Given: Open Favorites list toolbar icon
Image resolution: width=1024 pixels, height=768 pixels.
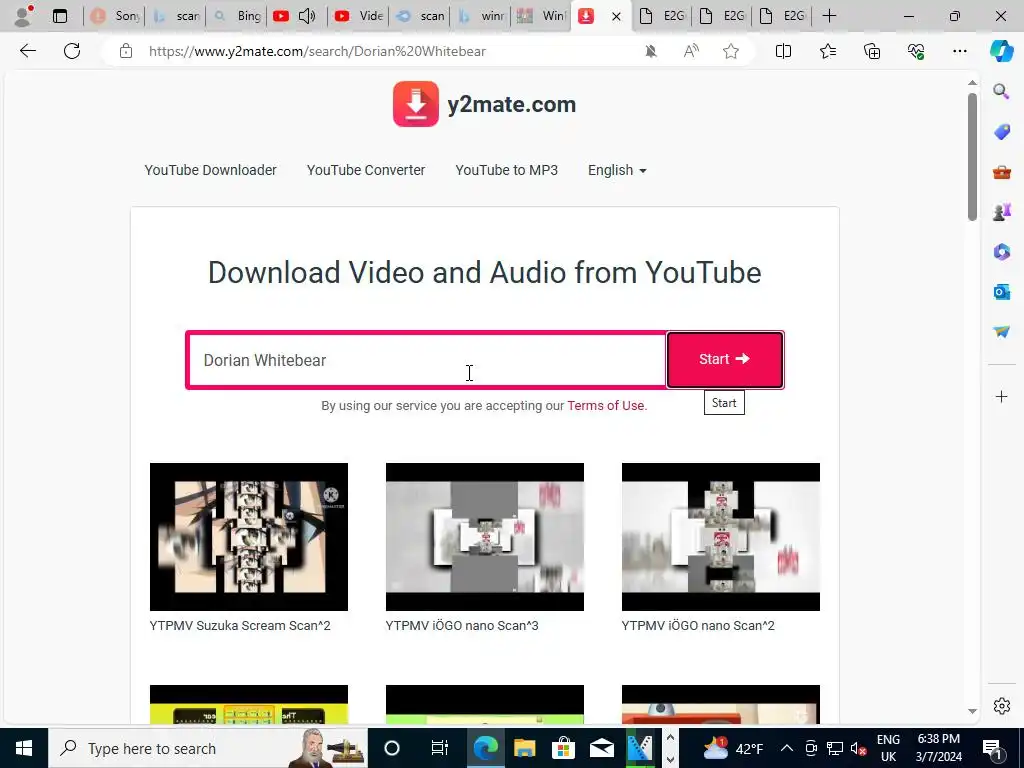Looking at the screenshot, I should click(827, 51).
